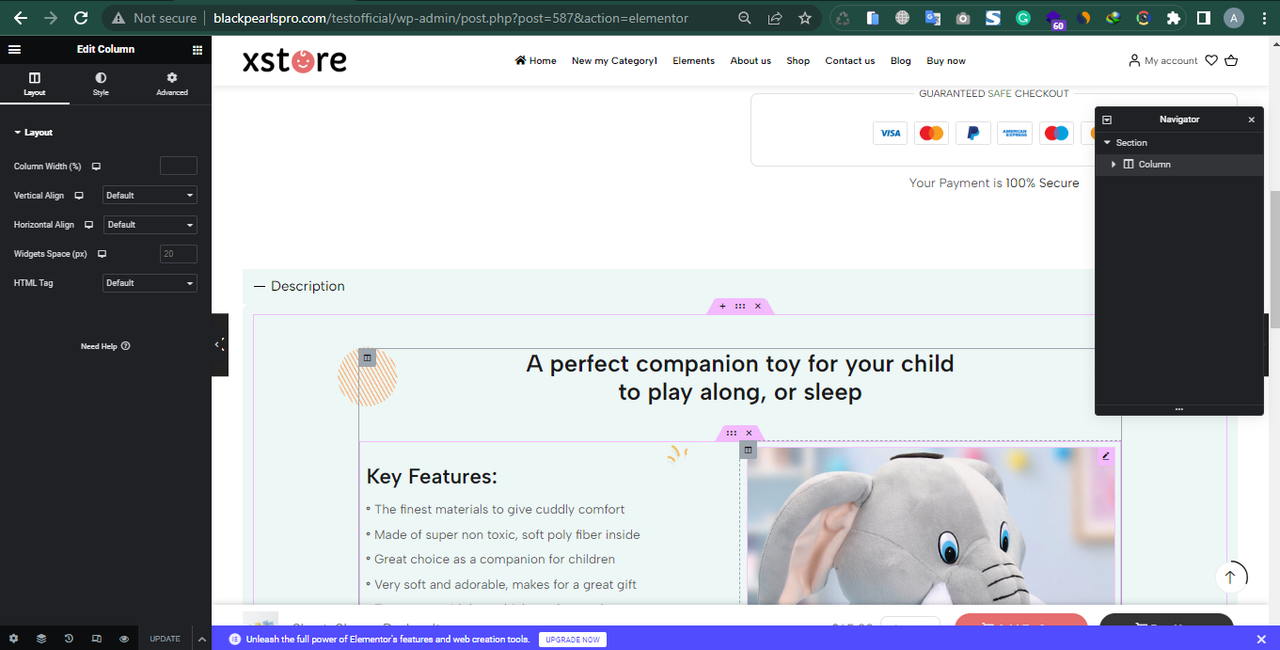Image resolution: width=1280 pixels, height=650 pixels.
Task: Open the Blog menu item
Action: pyautogui.click(x=901, y=61)
